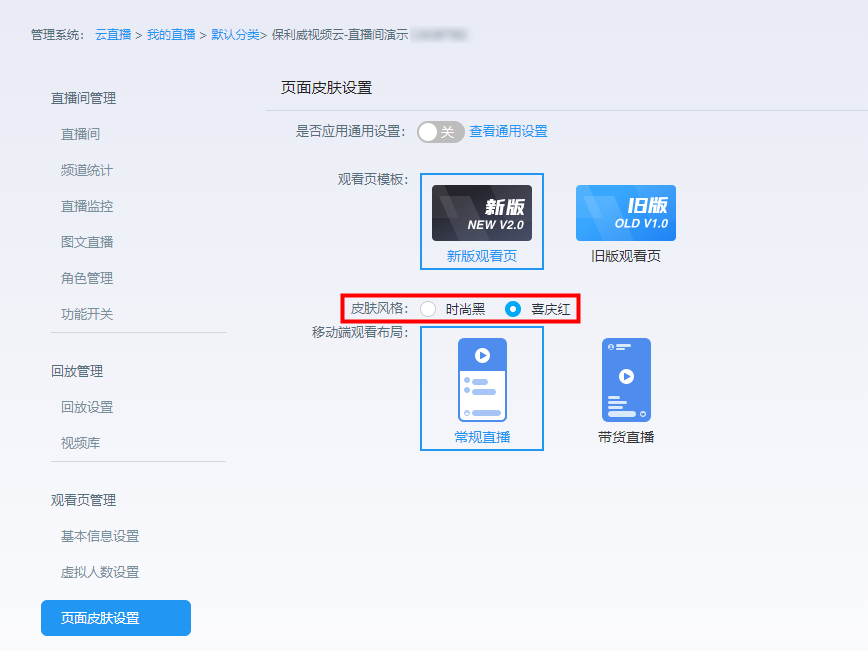Image resolution: width=868 pixels, height=651 pixels.
Task: Click the 云直播 breadcrumb link
Action: [x=113, y=35]
